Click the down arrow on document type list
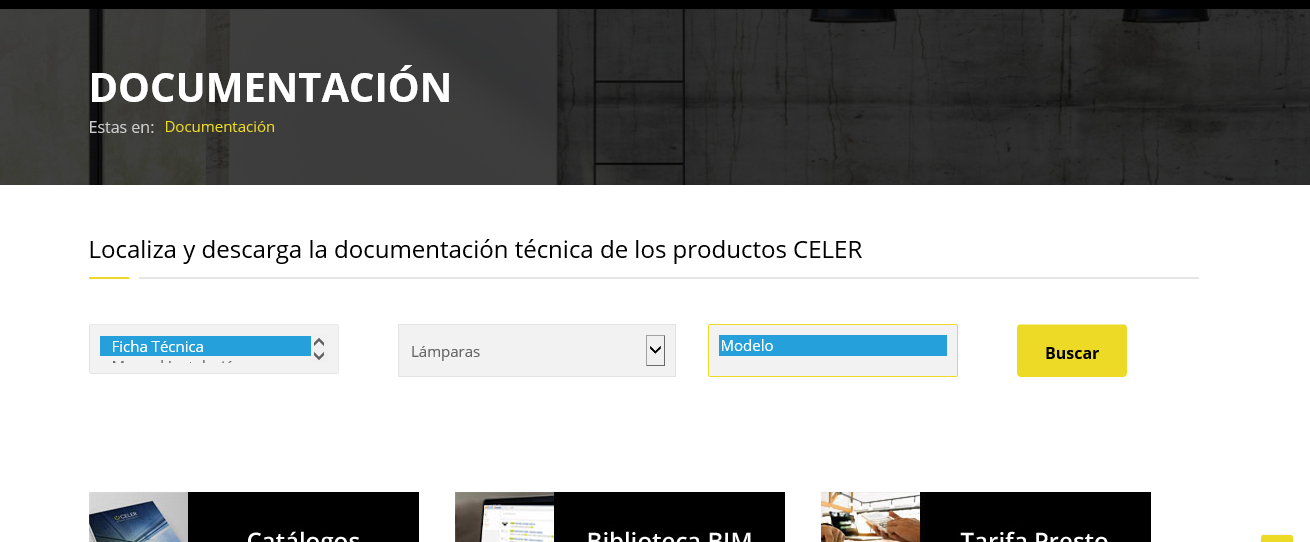This screenshot has height=542, width=1310. (x=319, y=355)
